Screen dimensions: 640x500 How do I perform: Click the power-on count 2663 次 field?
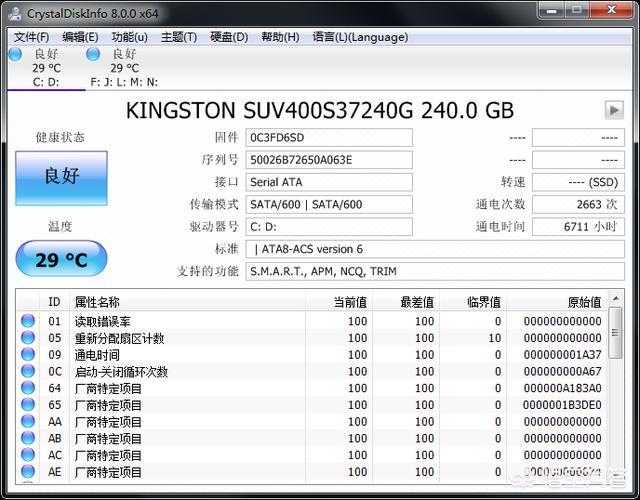[x=578, y=204]
